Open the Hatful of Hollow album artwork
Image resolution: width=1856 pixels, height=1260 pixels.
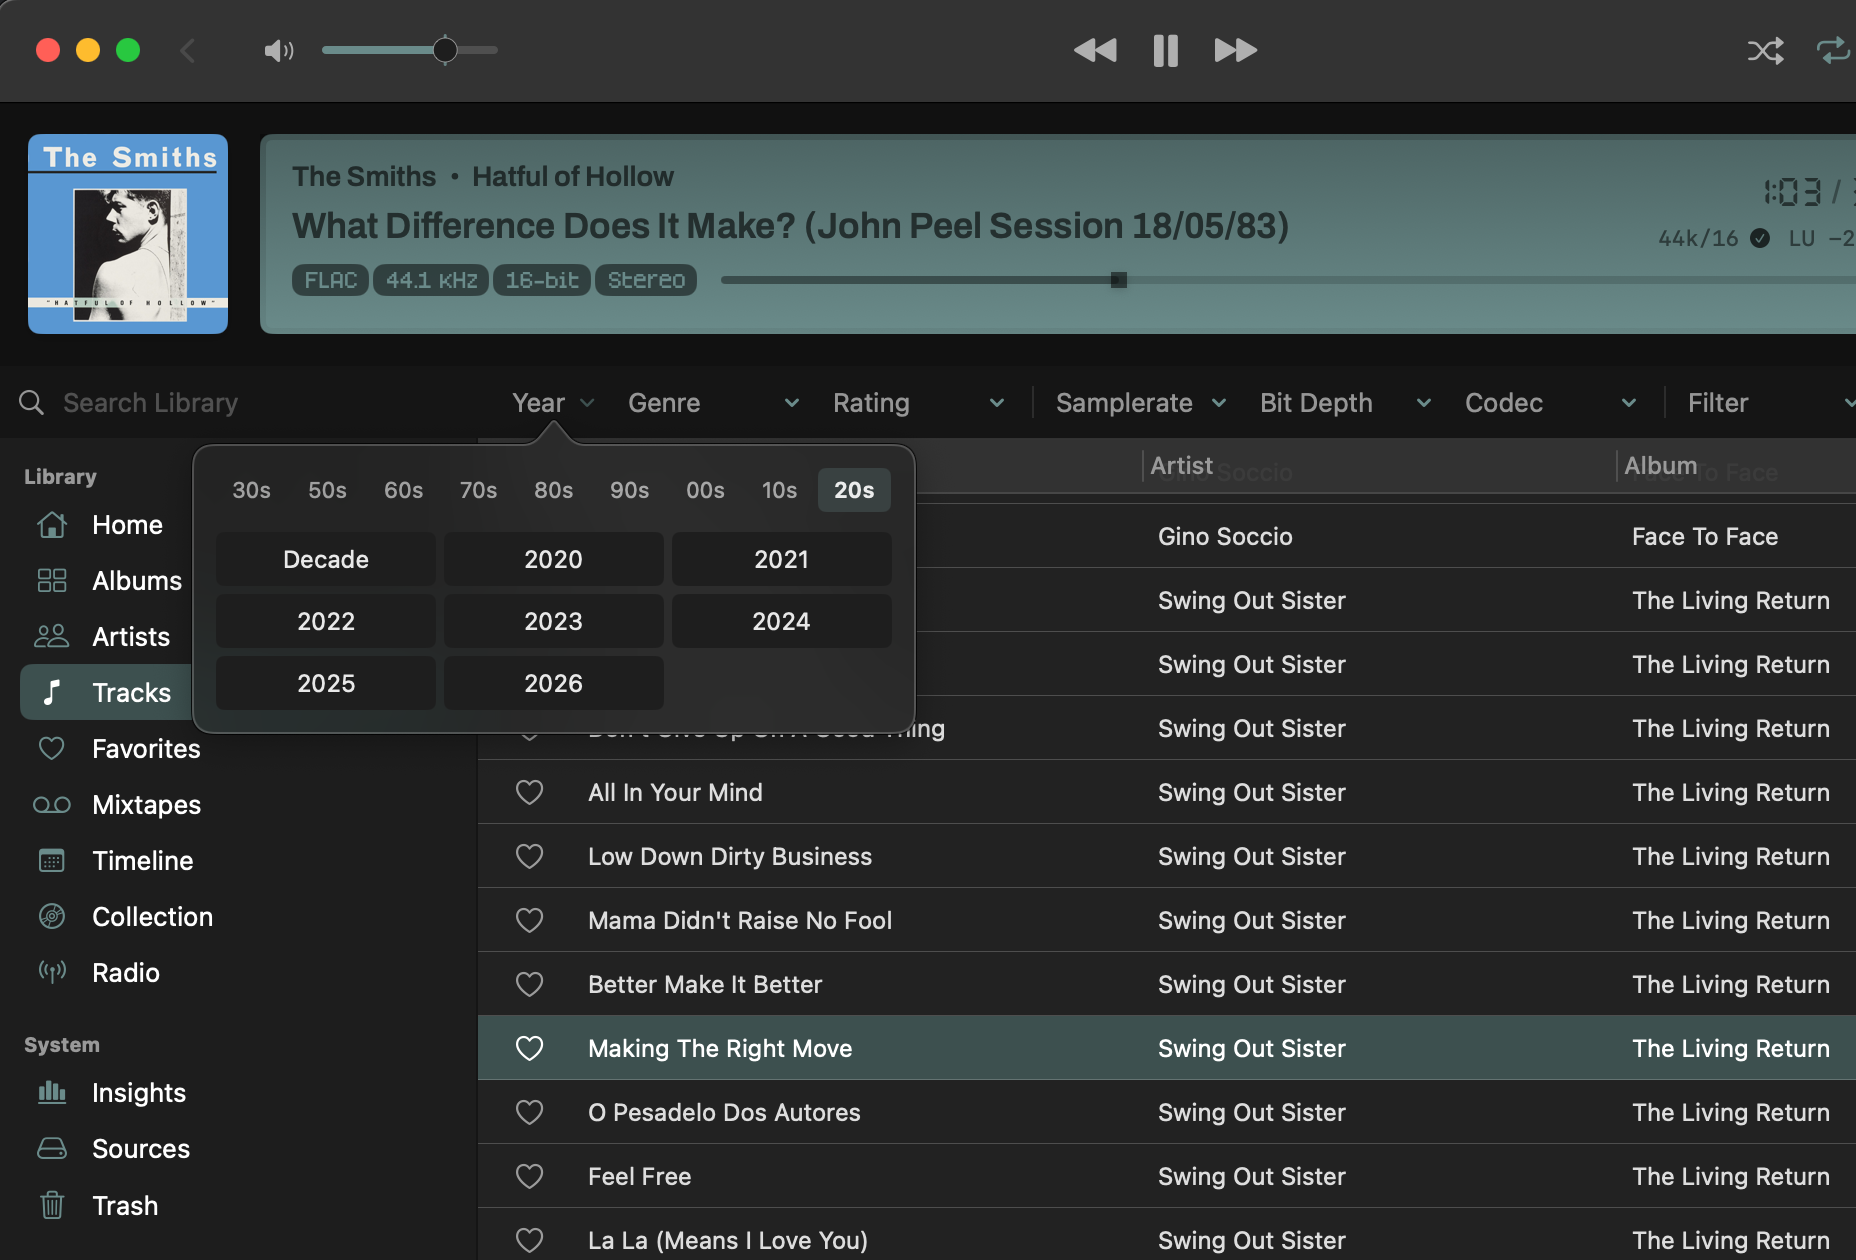coord(128,234)
